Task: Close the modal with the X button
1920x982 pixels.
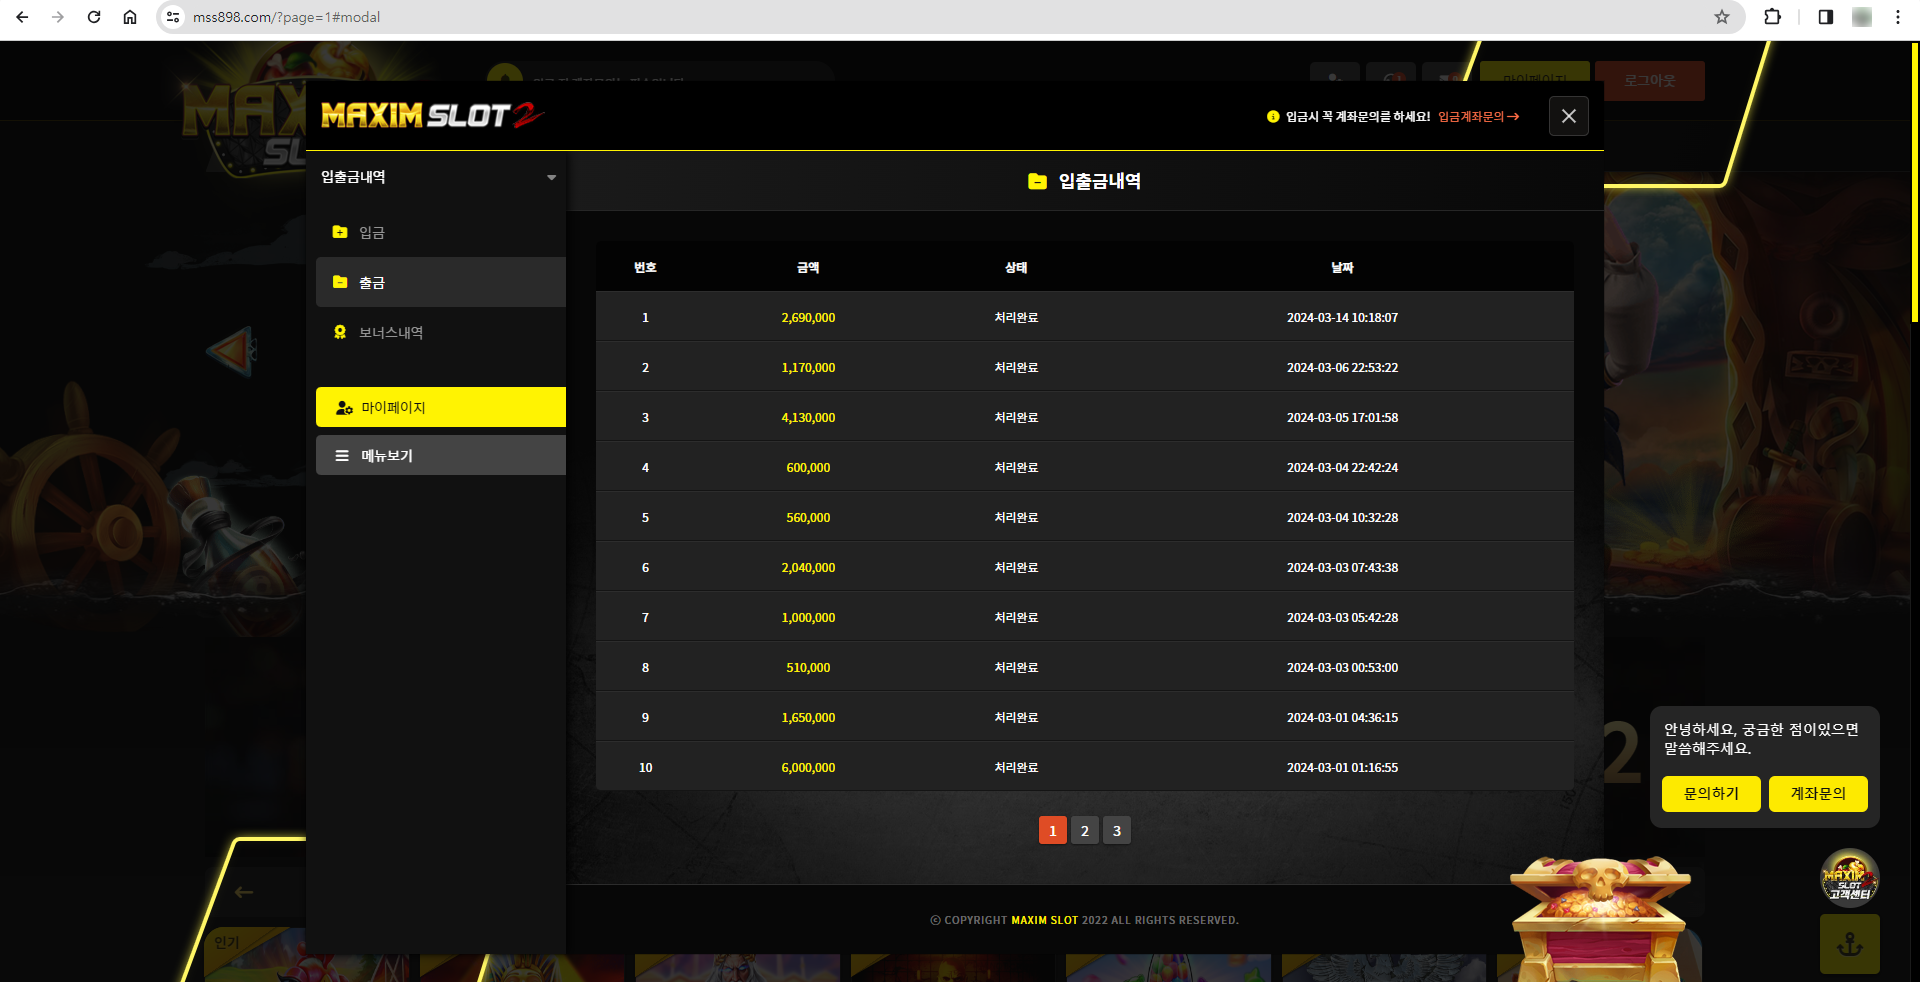Action: [x=1569, y=116]
